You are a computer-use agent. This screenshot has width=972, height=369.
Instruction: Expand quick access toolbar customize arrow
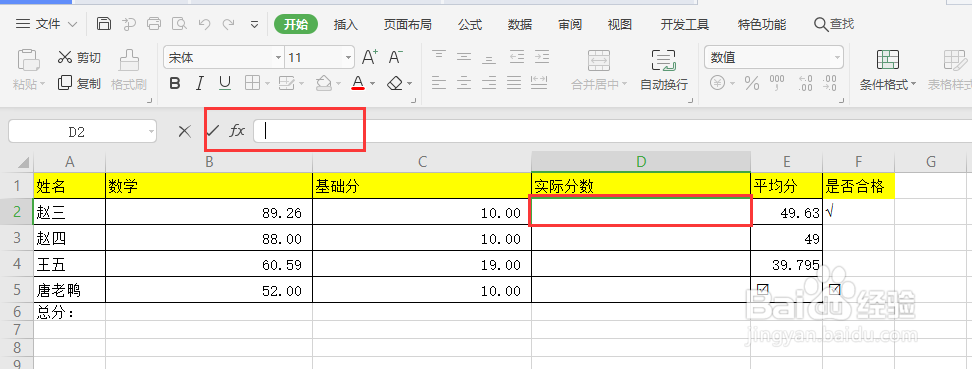point(254,25)
